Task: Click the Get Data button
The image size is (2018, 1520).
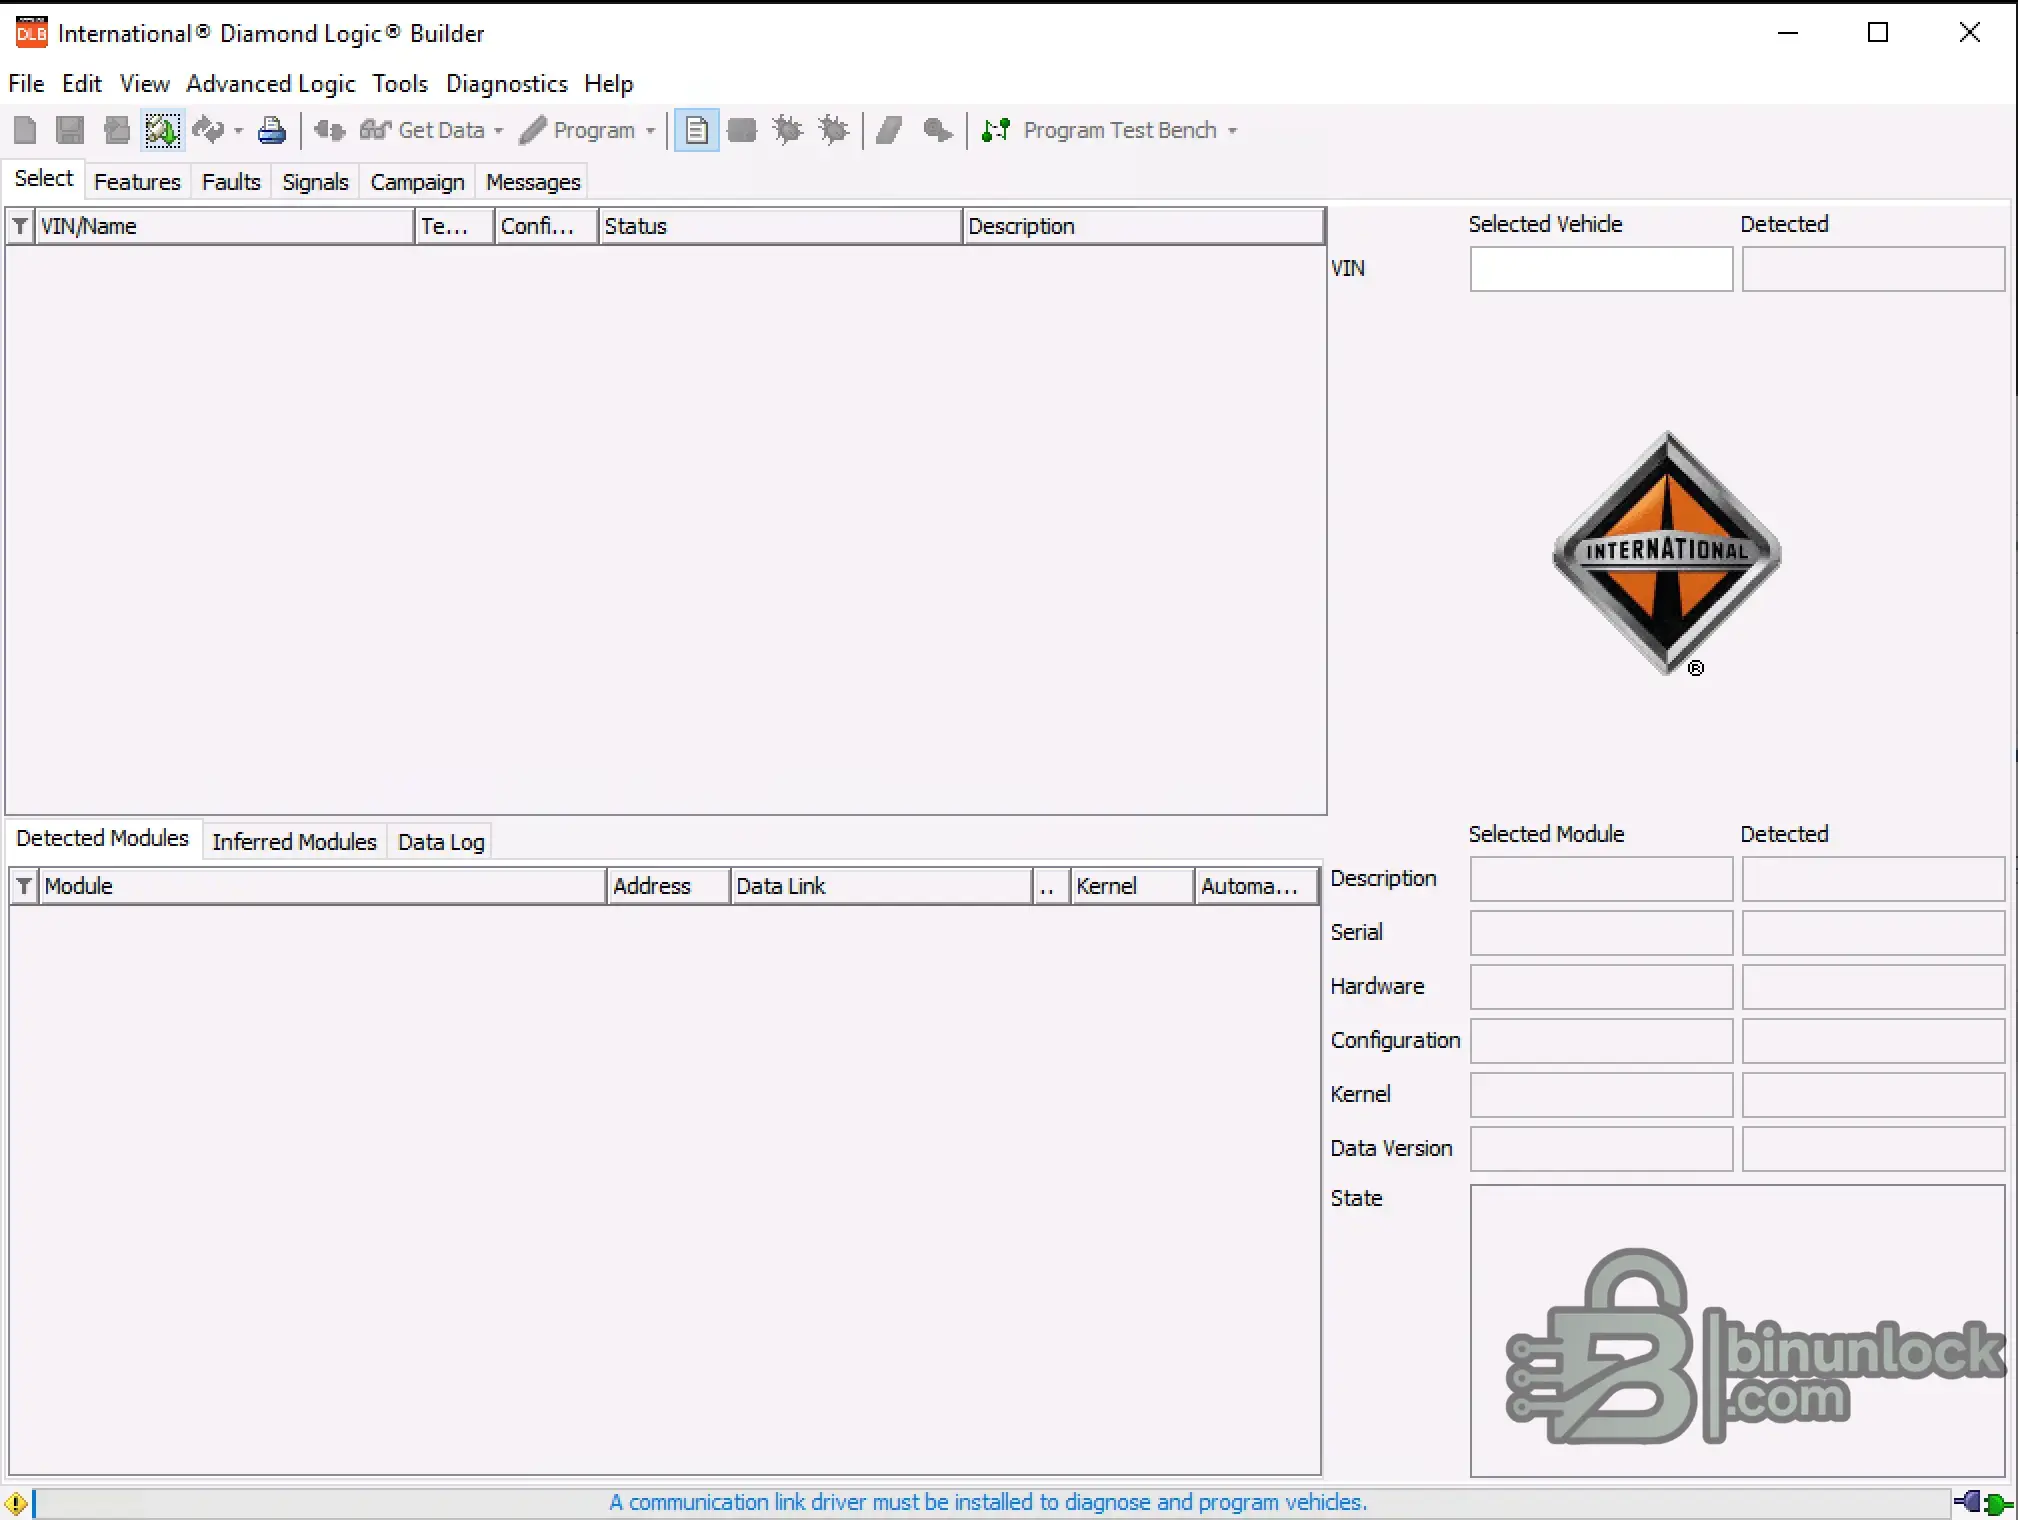Action: 422,130
